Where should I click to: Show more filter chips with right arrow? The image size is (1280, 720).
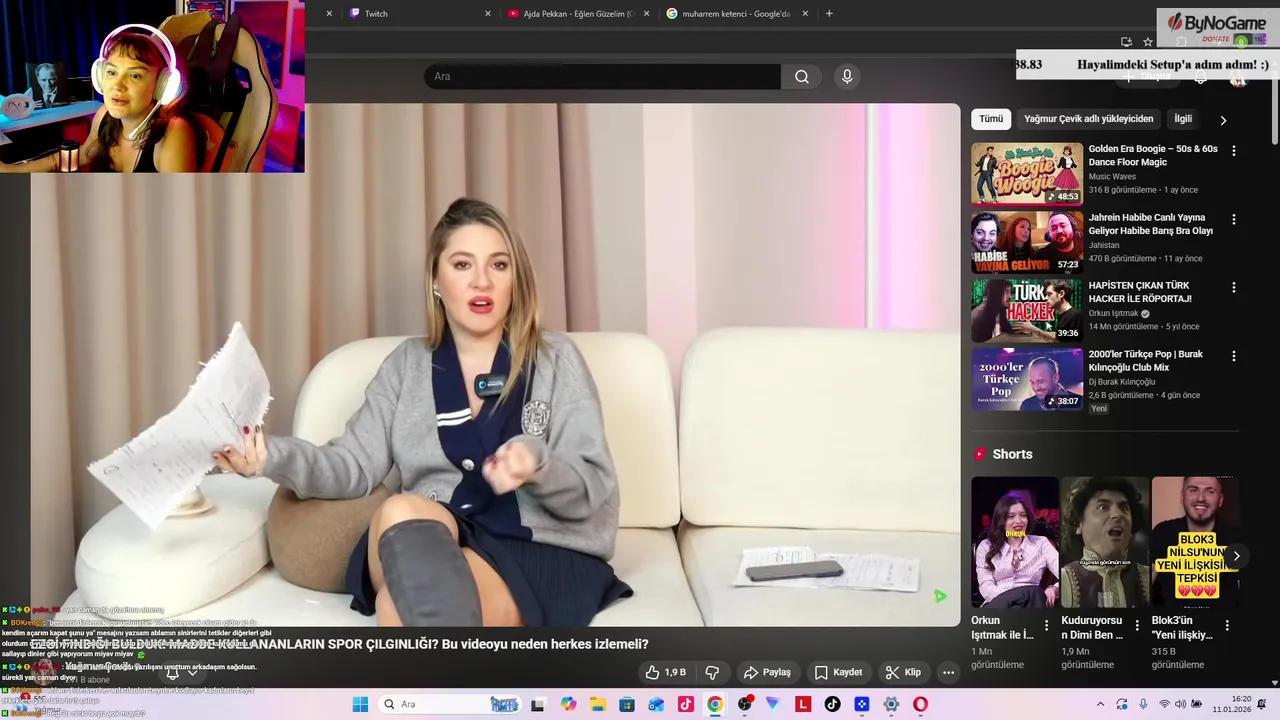(x=1223, y=120)
